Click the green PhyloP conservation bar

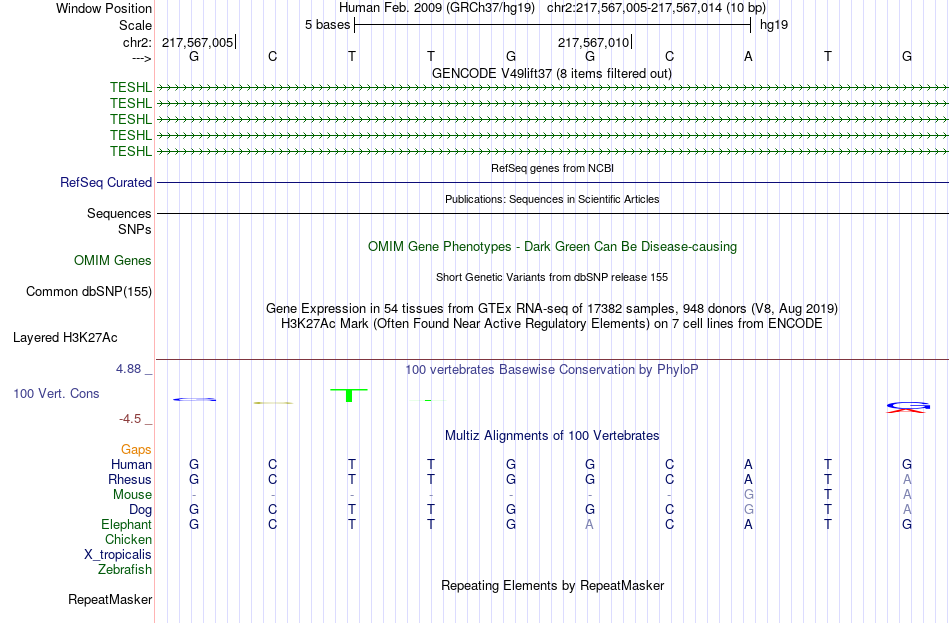349,395
